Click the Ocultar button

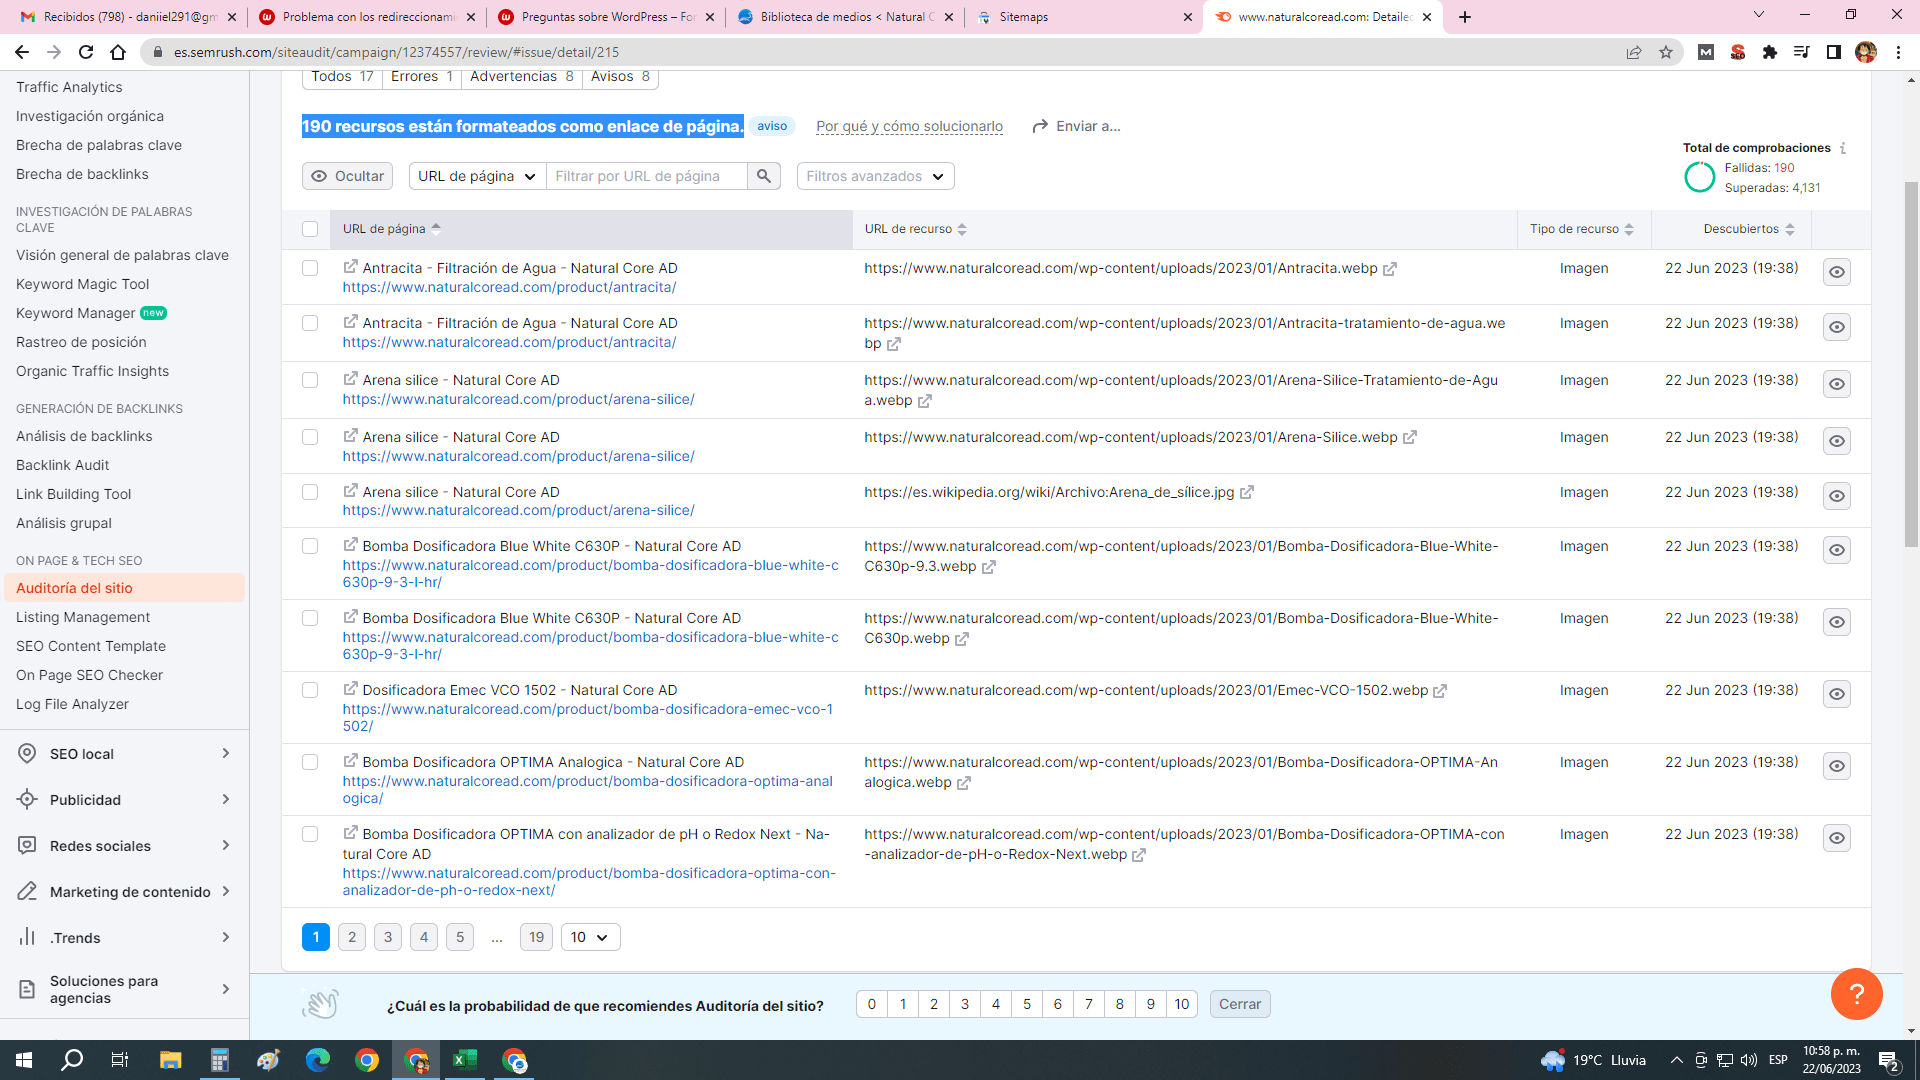(347, 176)
